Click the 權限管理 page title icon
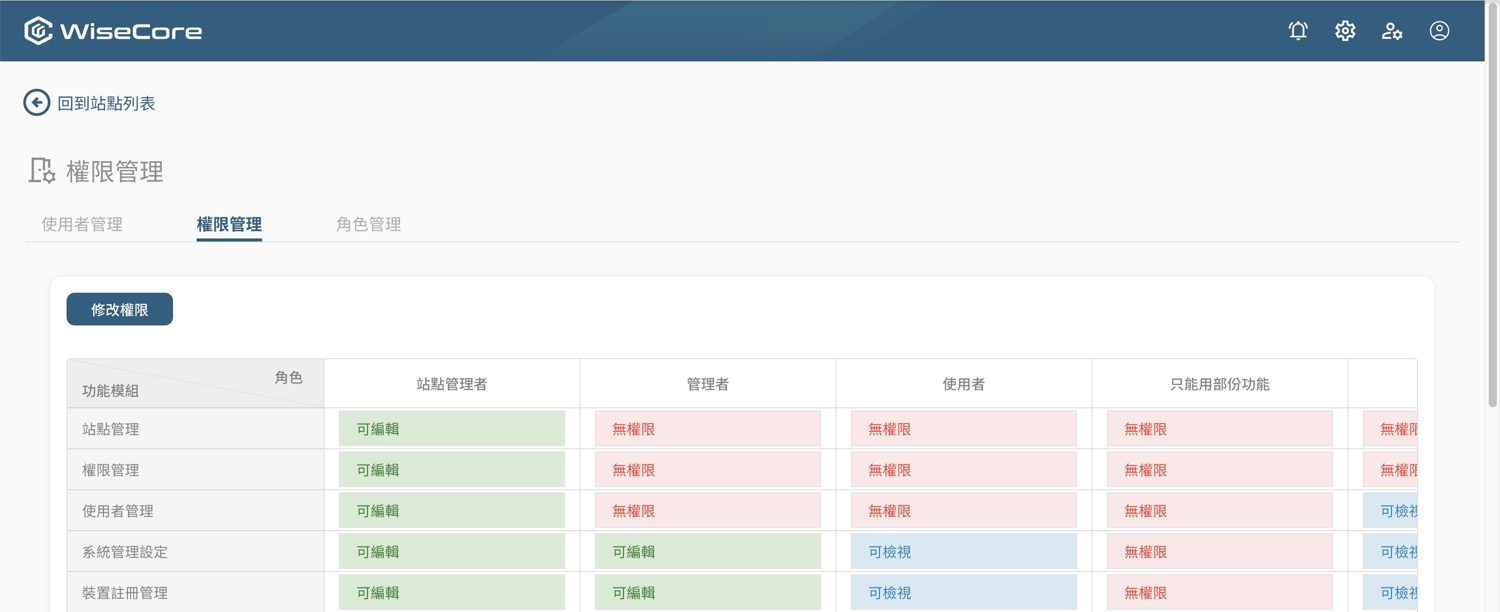The image size is (1500, 612). [x=42, y=171]
